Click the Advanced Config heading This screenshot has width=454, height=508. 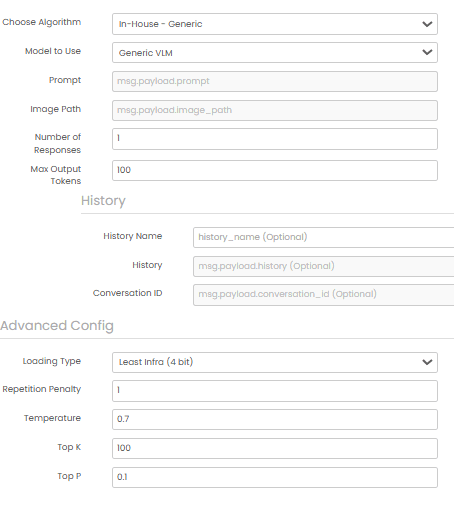[x=57, y=326]
